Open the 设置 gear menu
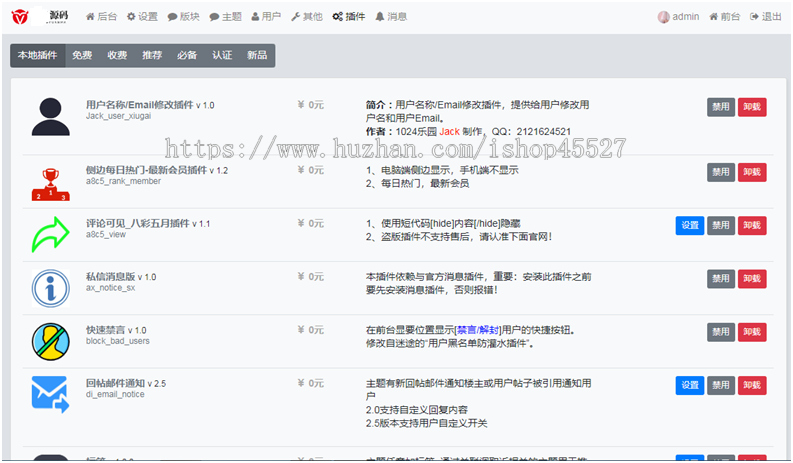This screenshot has width=793, height=463. point(142,17)
